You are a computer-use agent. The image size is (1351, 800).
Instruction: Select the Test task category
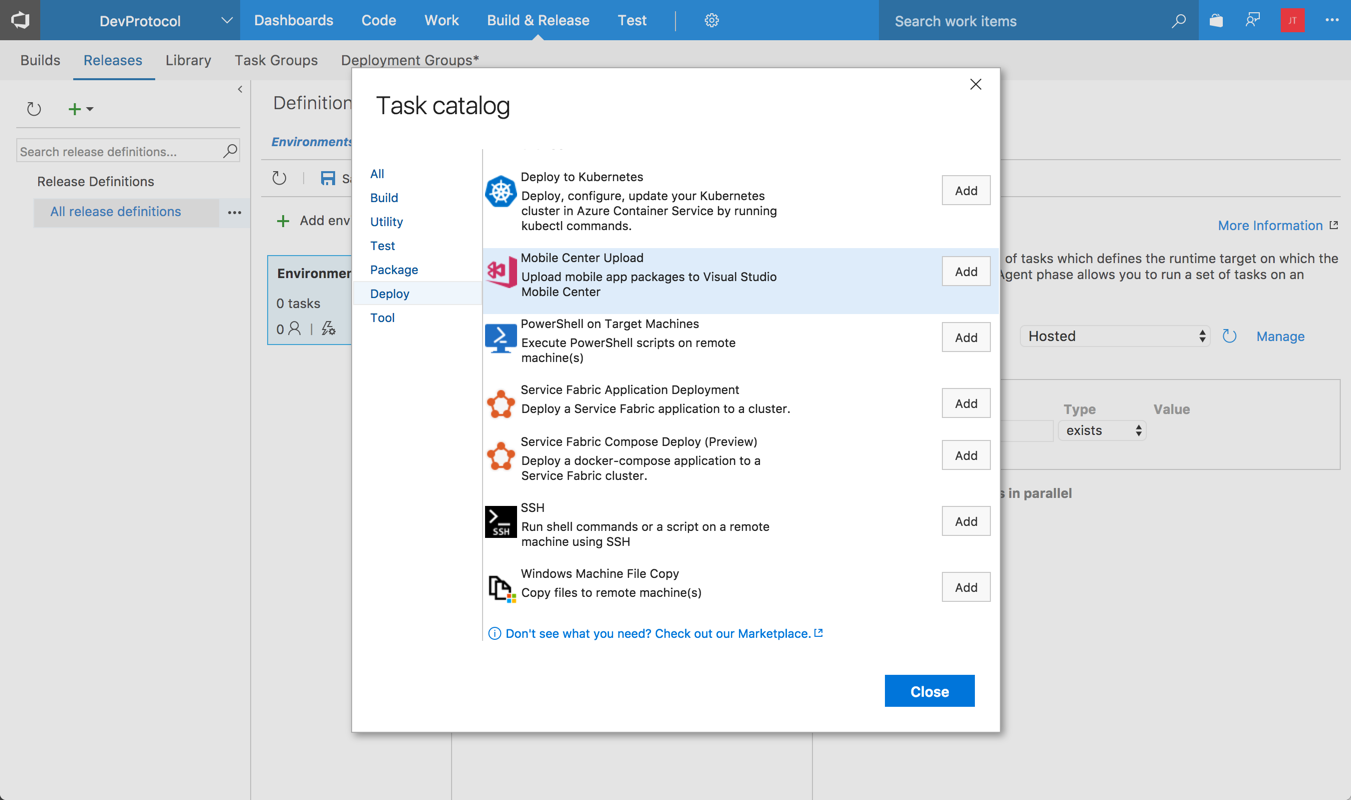(x=383, y=246)
